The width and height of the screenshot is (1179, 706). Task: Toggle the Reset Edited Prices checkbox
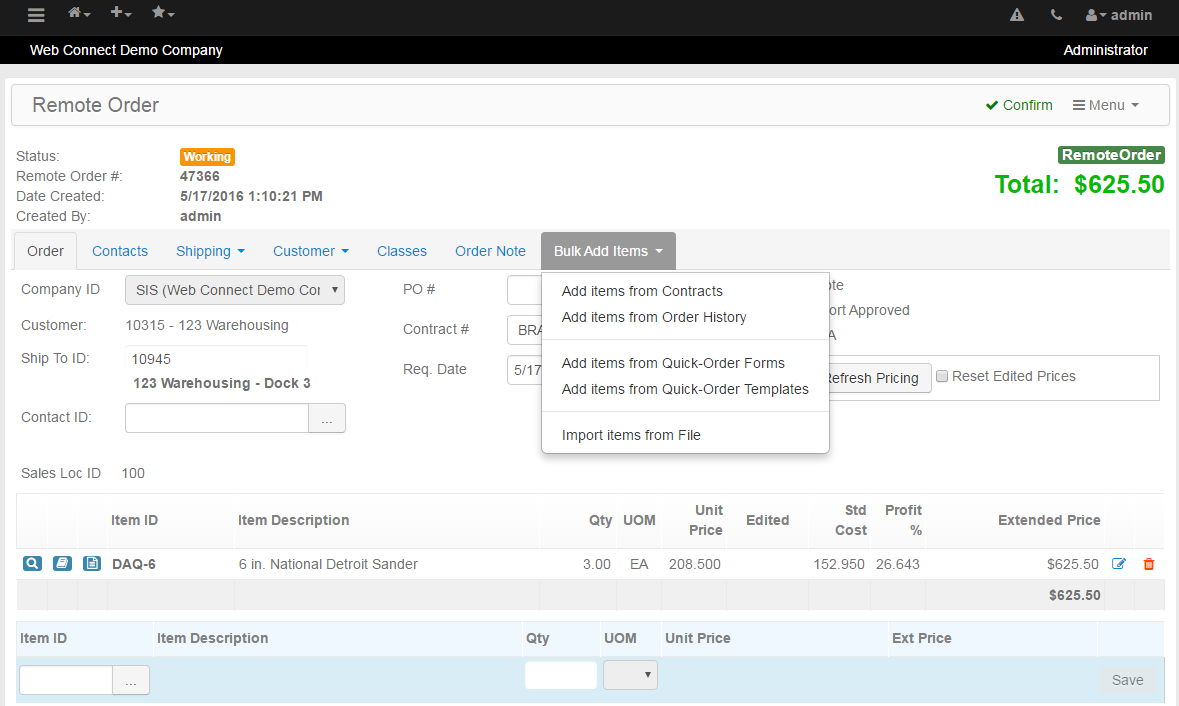click(x=941, y=376)
